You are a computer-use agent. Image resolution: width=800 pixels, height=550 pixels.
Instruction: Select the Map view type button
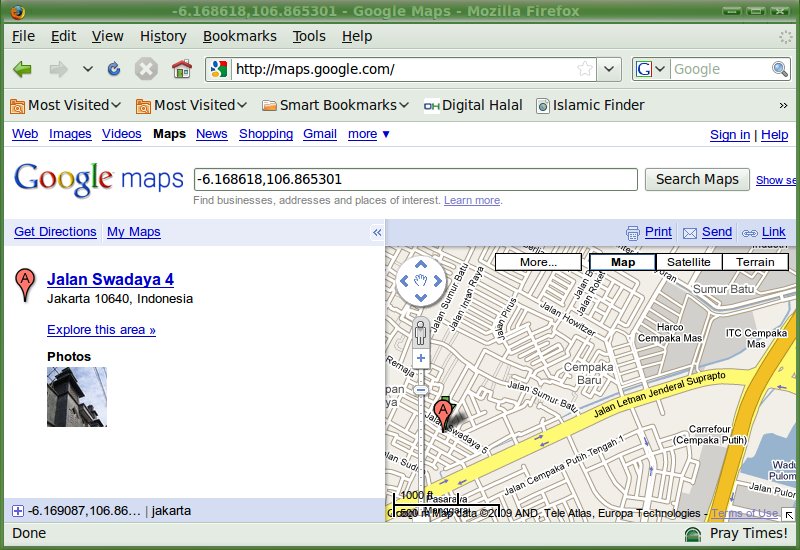pyautogui.click(x=623, y=262)
